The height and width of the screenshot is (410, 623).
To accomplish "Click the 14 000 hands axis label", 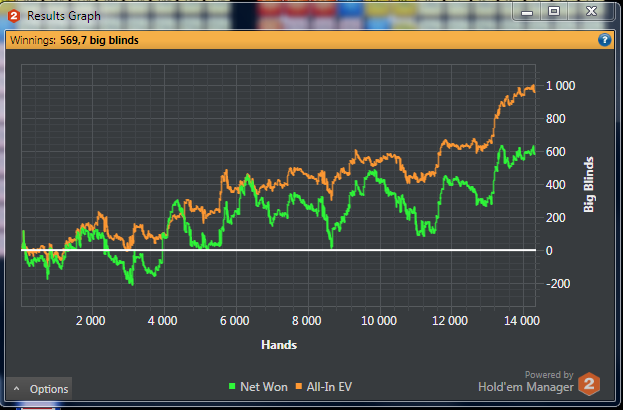I will point(522,321).
